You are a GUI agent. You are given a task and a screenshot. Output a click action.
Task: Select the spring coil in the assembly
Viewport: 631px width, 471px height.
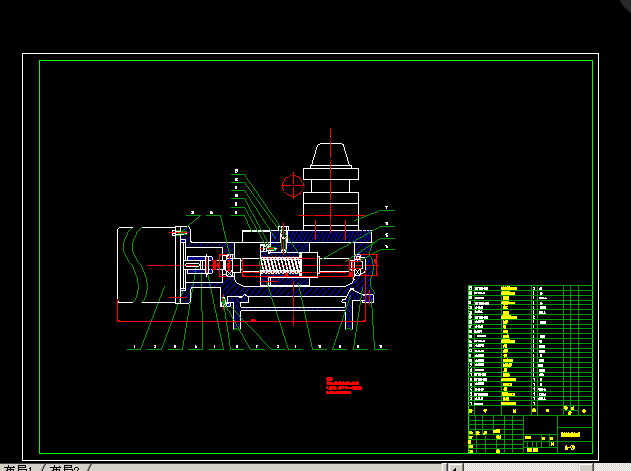coord(280,265)
